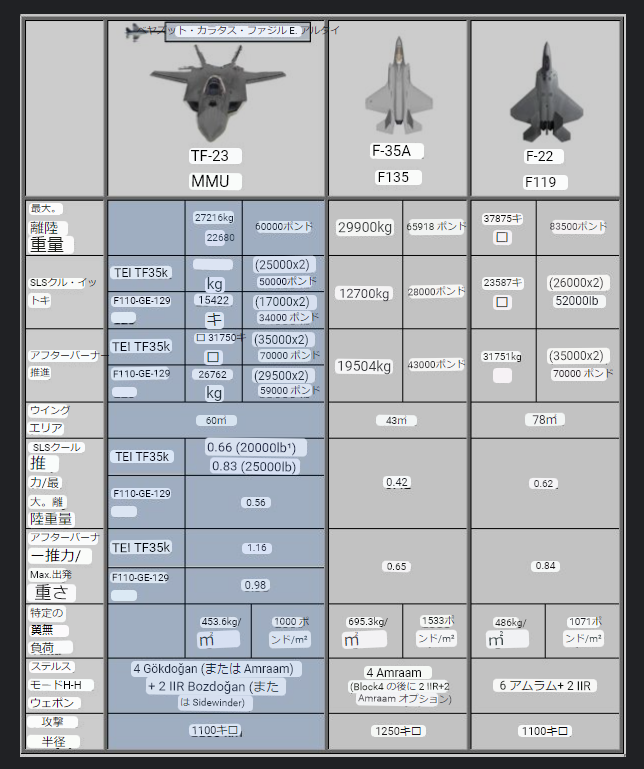Click the (17000x2) value
The image size is (644, 769).
click(284, 302)
